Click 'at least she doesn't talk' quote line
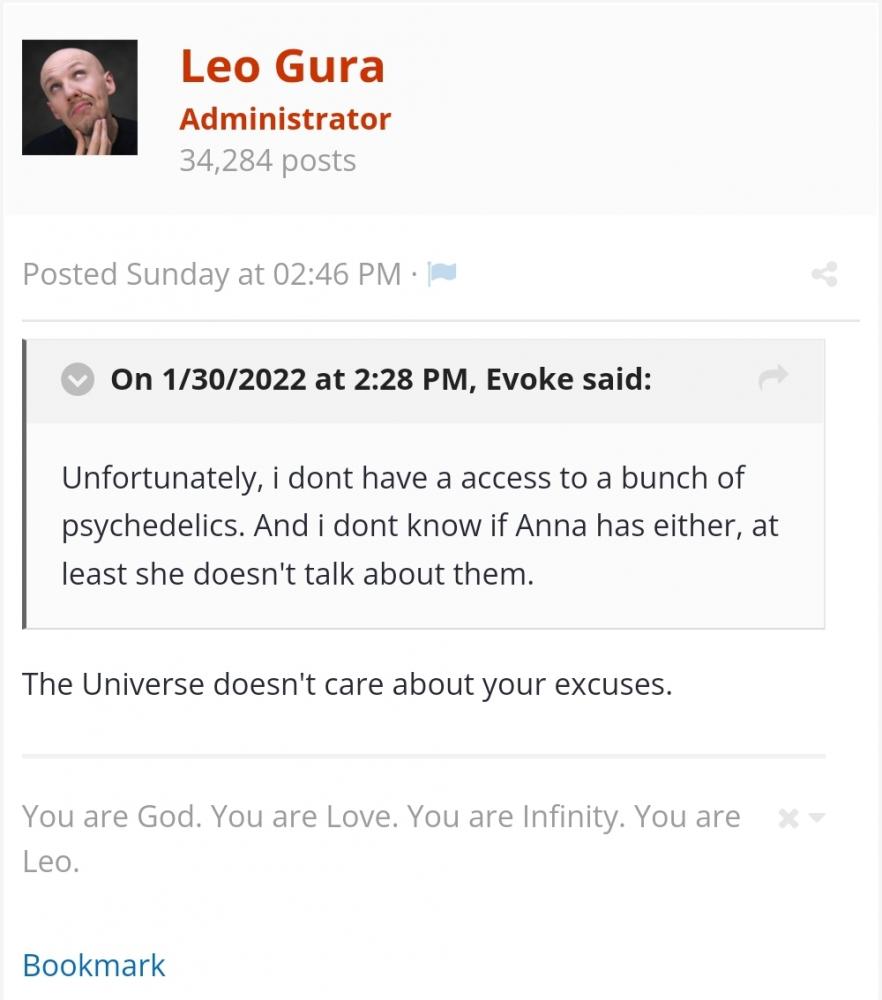 [x=298, y=574]
